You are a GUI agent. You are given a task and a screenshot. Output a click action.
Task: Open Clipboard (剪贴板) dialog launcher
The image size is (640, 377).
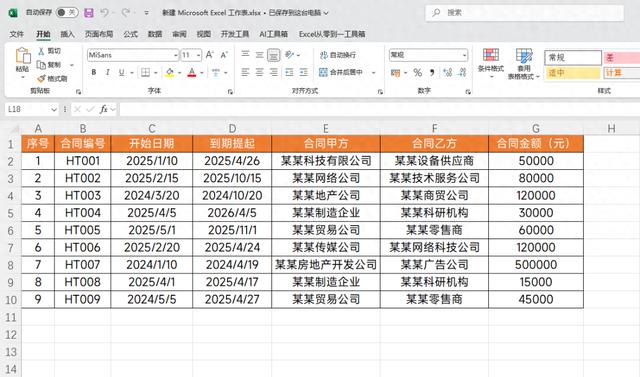click(x=78, y=92)
